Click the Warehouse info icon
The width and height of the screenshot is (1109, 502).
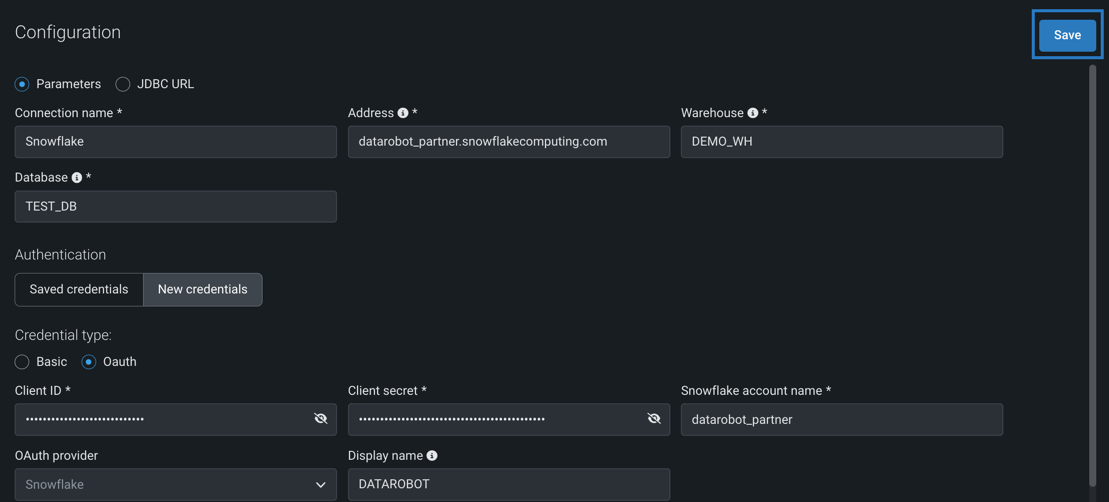point(753,114)
